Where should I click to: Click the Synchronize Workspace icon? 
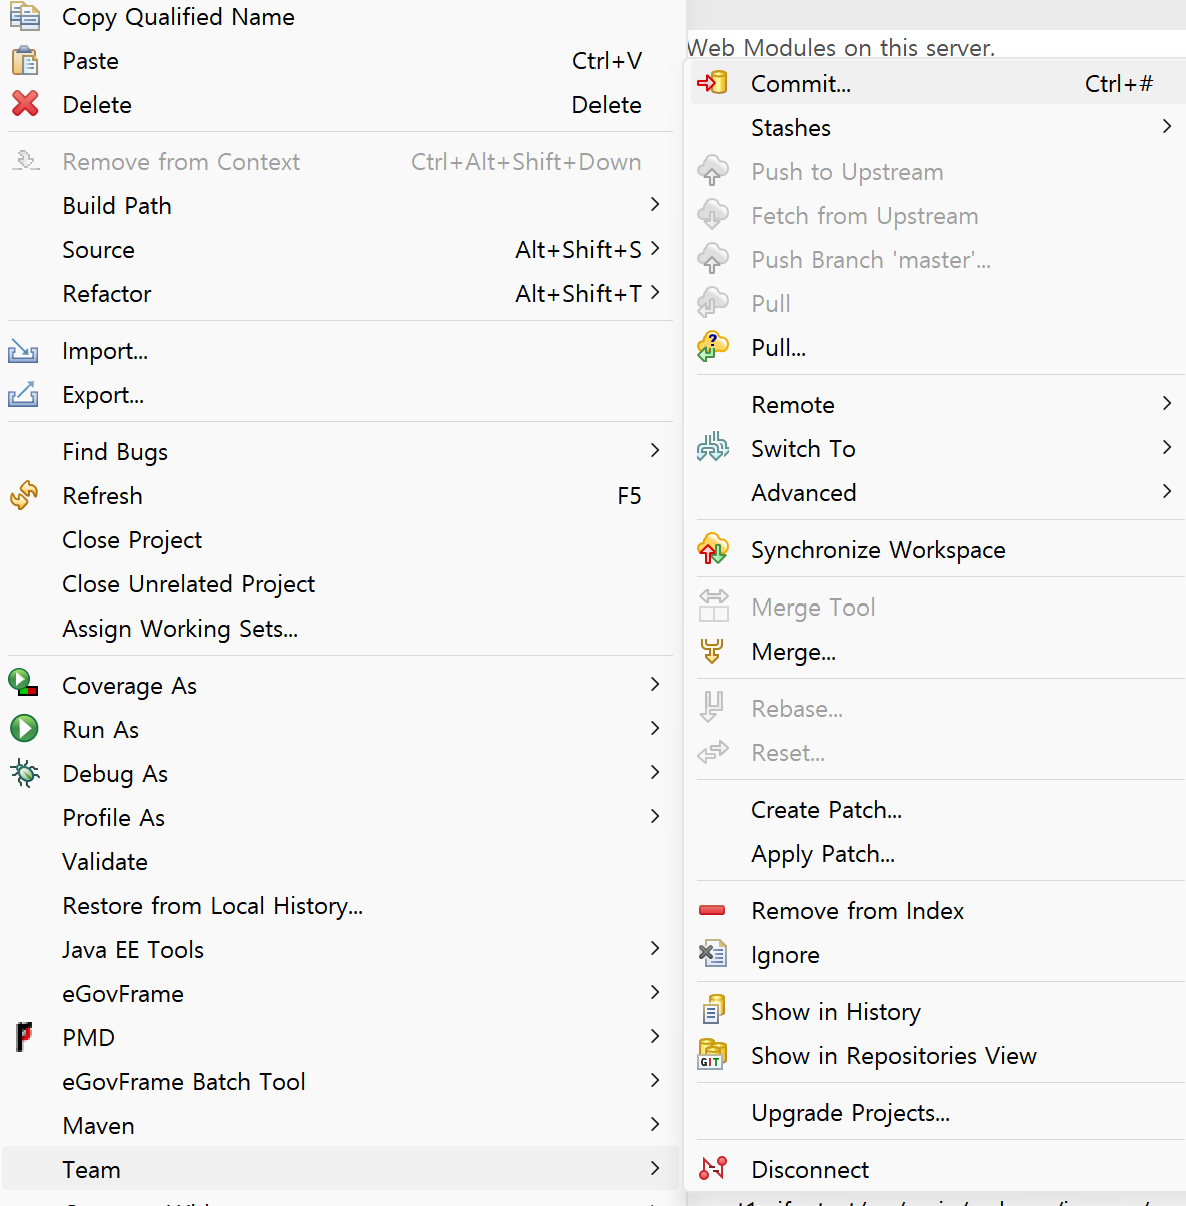click(713, 549)
